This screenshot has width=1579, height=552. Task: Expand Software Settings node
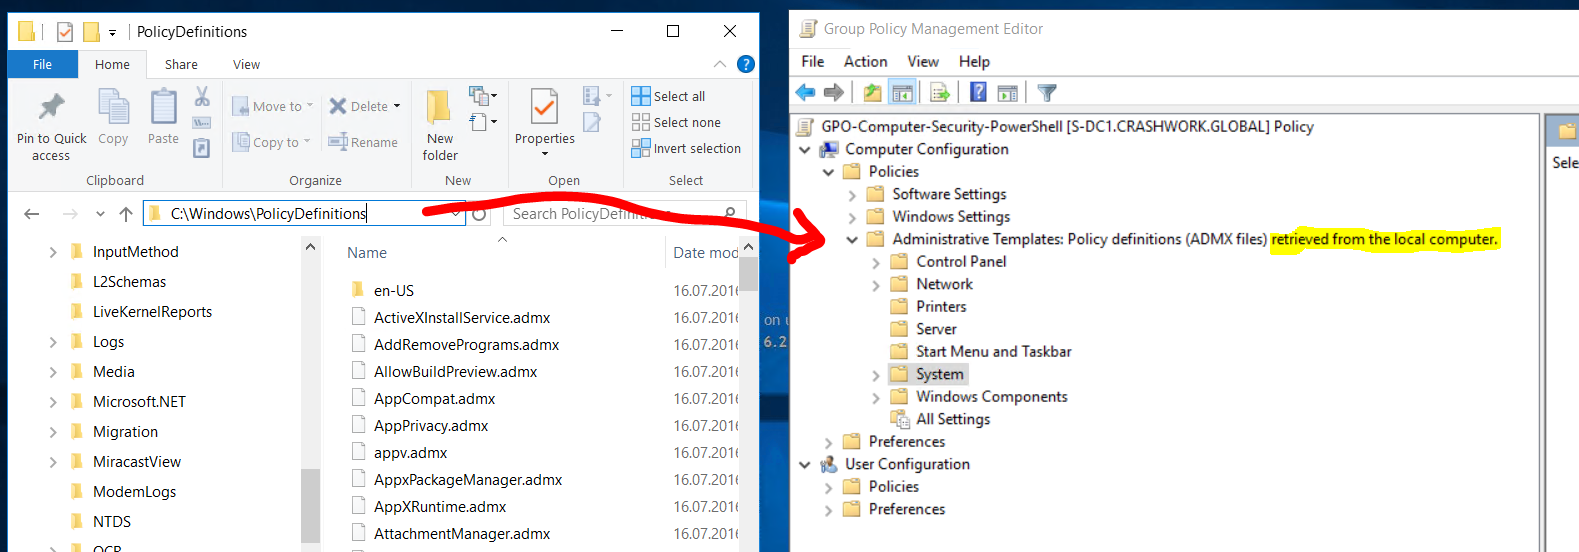(852, 194)
